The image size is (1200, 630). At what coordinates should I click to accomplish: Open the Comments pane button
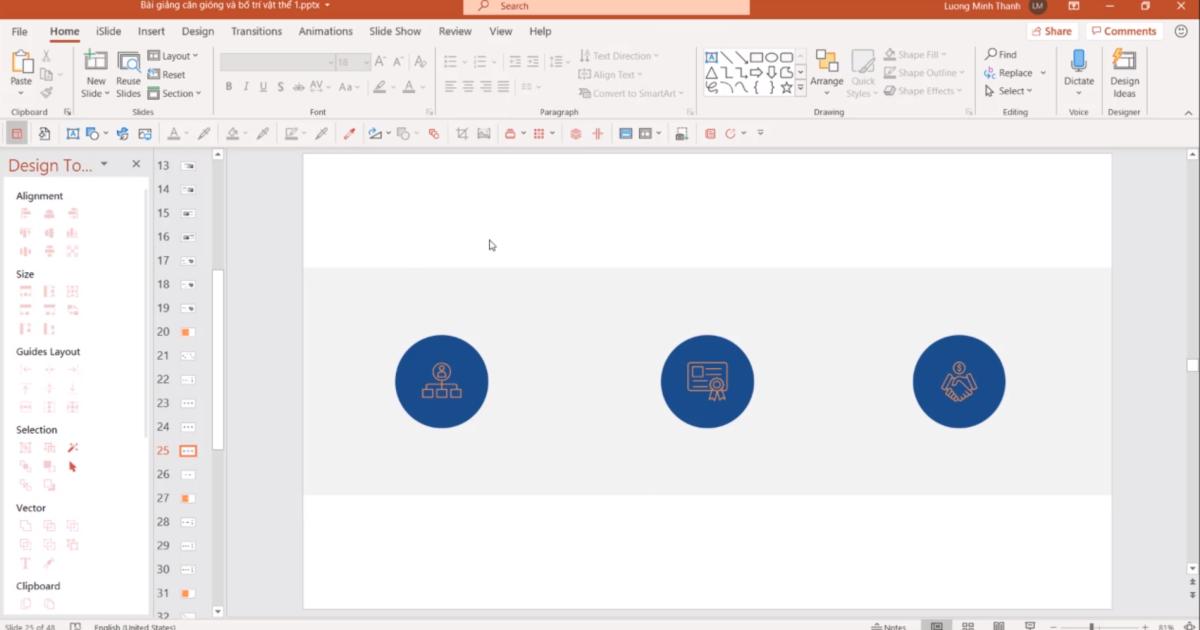(1123, 31)
